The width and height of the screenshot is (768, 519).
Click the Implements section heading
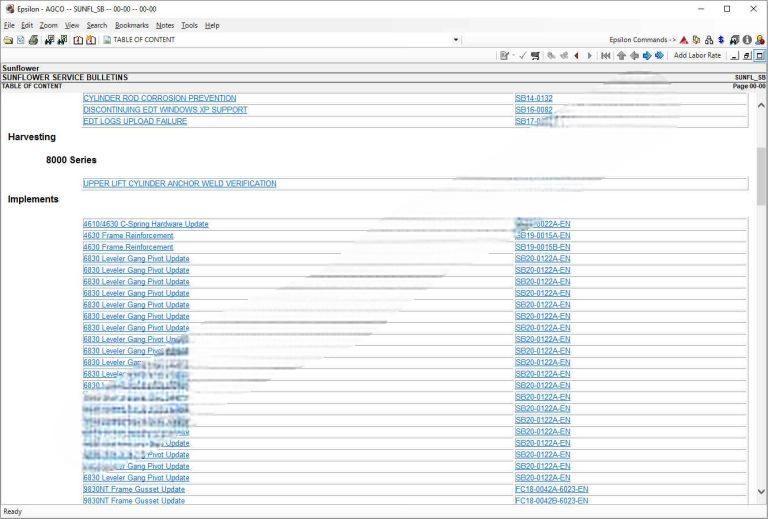pos(33,199)
